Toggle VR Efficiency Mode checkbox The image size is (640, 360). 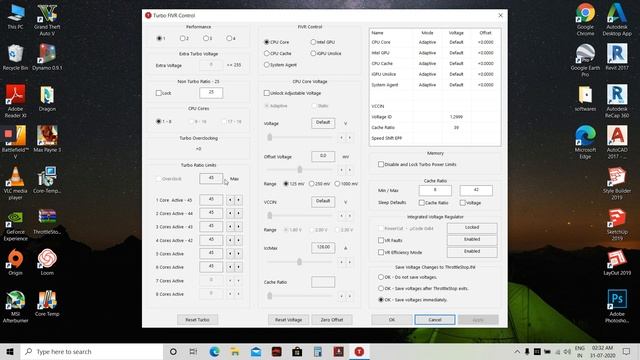click(x=381, y=252)
